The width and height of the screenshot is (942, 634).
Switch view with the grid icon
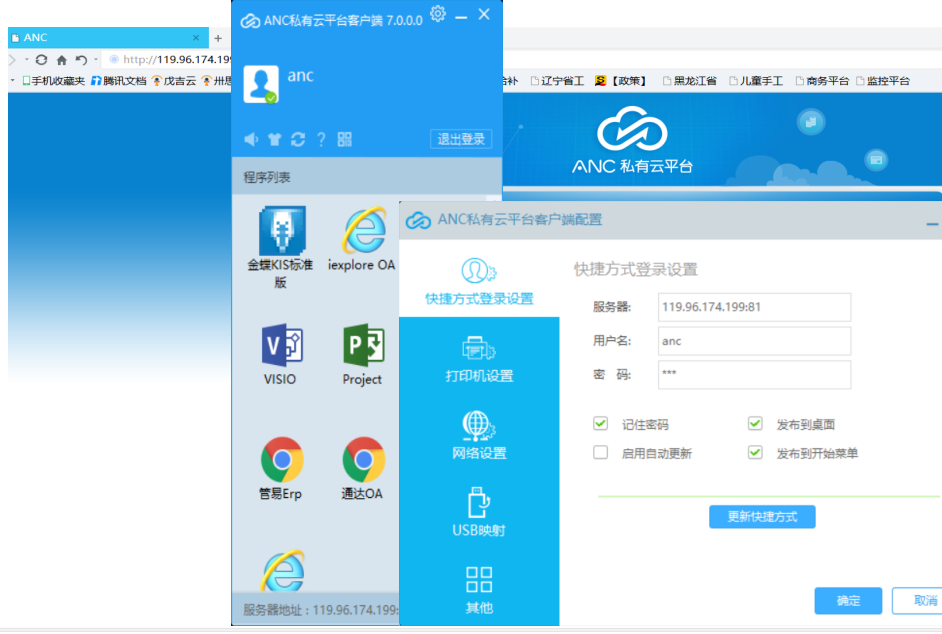coord(345,139)
